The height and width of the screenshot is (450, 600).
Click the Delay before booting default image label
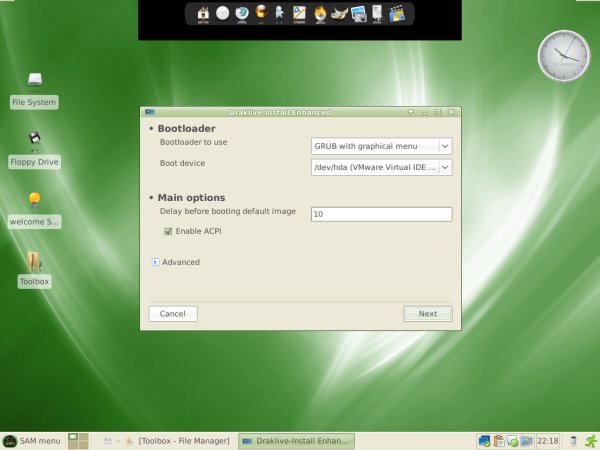pyautogui.click(x=228, y=211)
